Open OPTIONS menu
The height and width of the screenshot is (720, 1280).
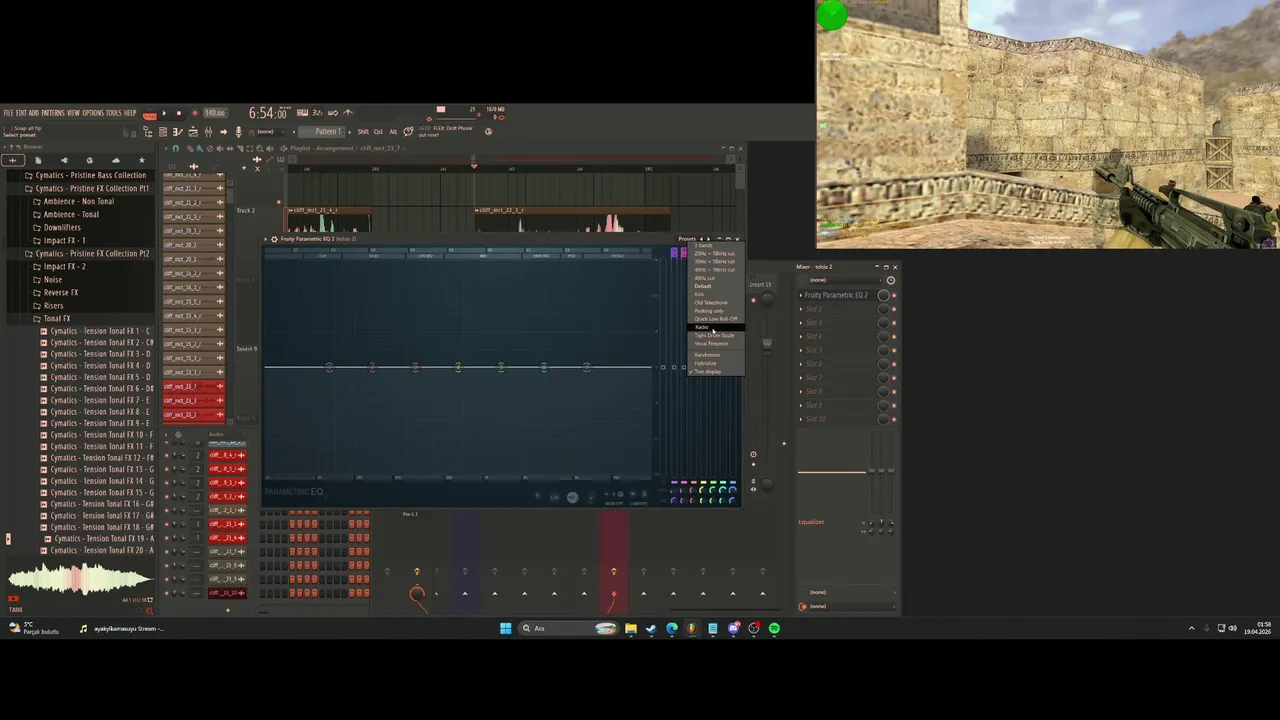[92, 113]
